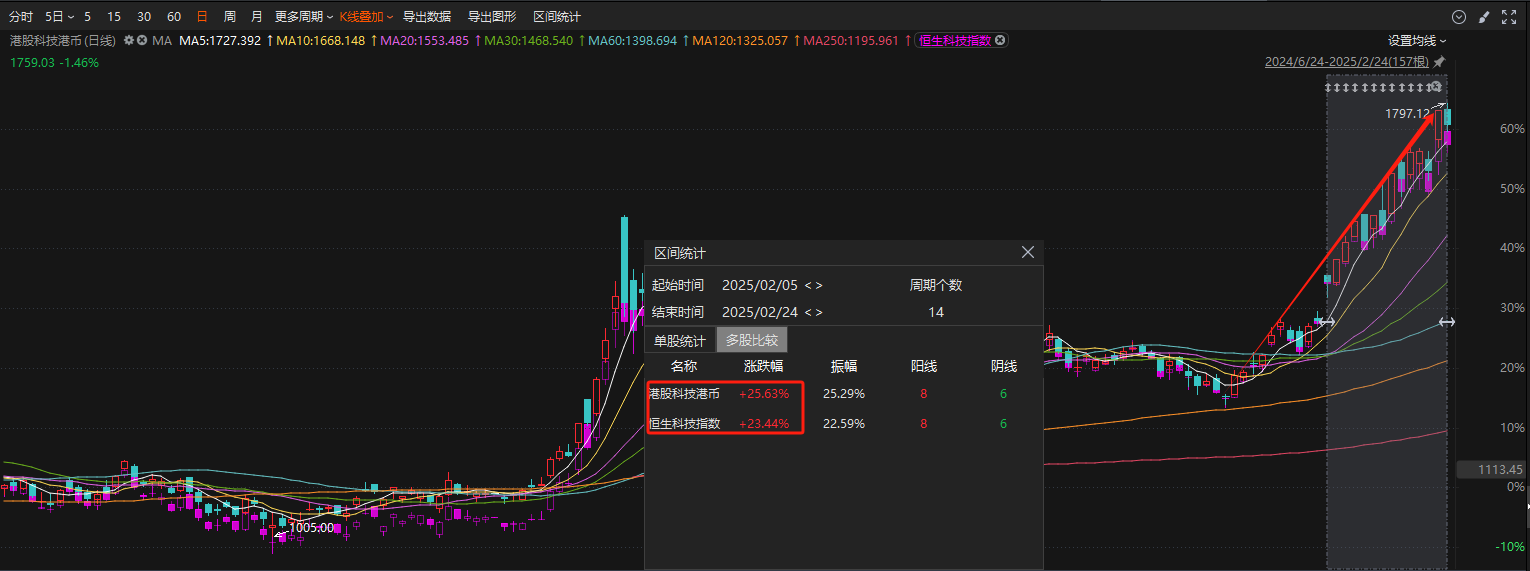Expand 设置均线 dropdown
The image size is (1530, 571).
coord(1417,40)
